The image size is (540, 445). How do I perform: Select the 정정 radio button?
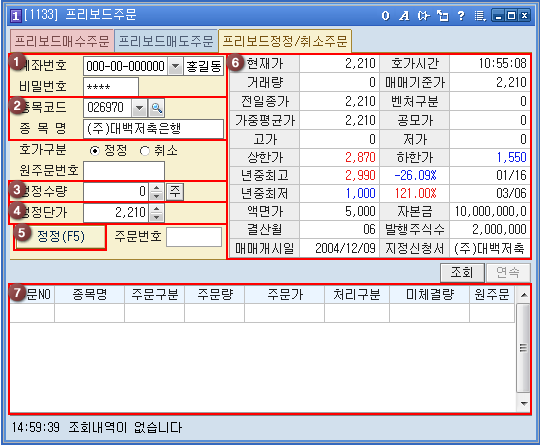pyautogui.click(x=94, y=151)
